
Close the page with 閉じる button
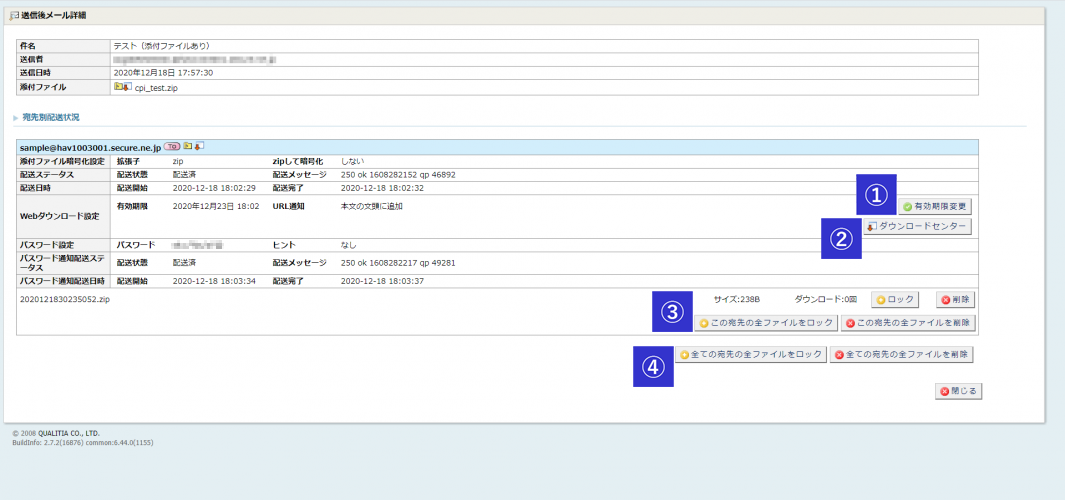[958, 391]
